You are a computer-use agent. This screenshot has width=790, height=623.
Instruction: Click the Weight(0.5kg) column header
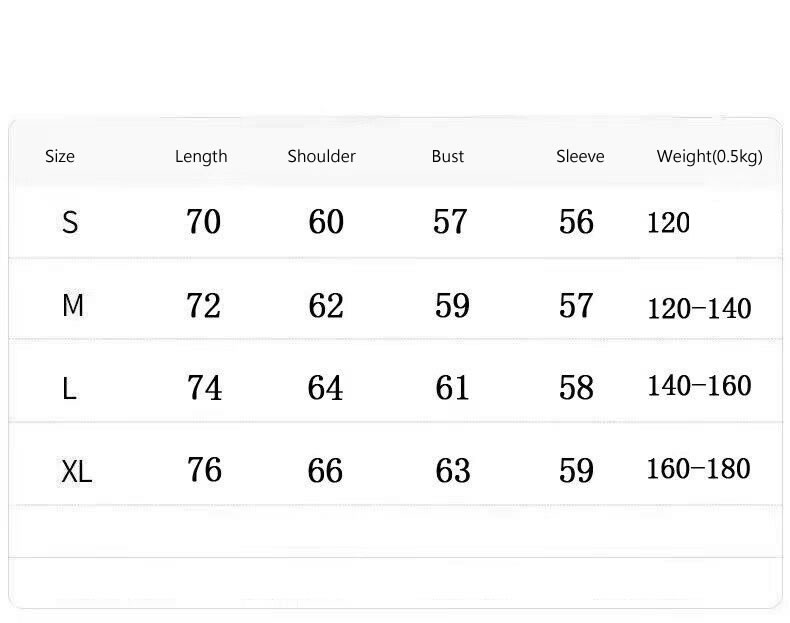click(x=709, y=156)
